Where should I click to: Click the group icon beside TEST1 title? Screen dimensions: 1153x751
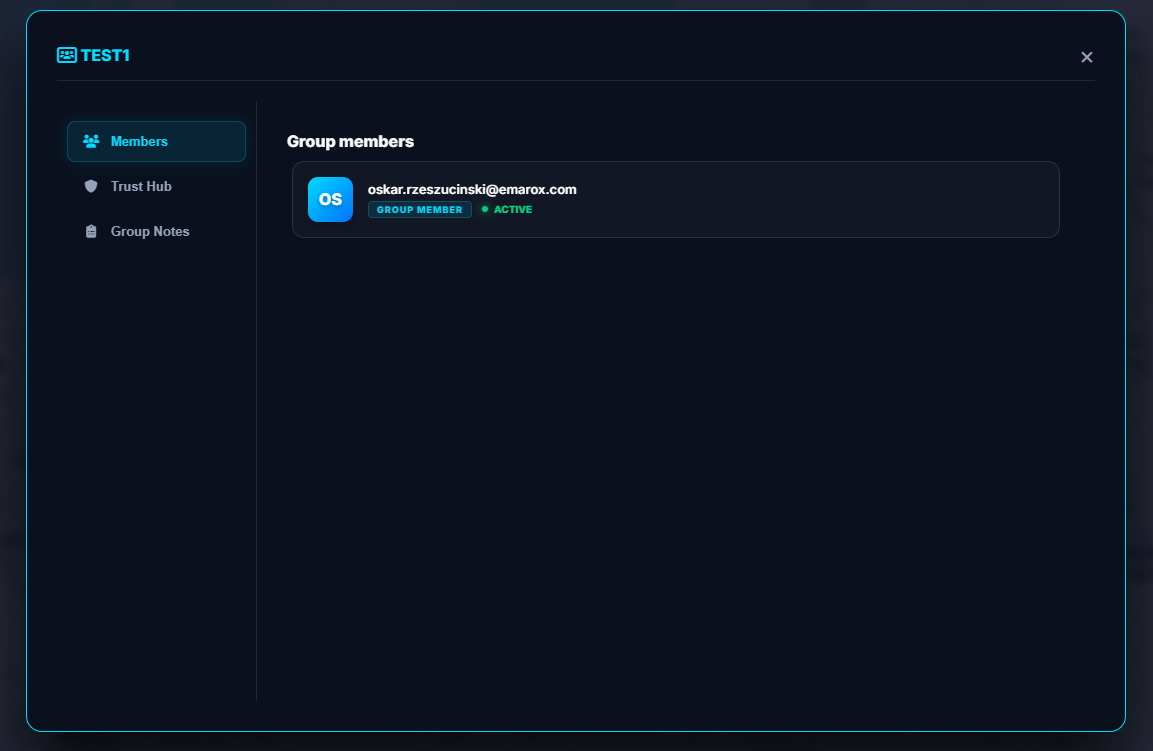[67, 56]
